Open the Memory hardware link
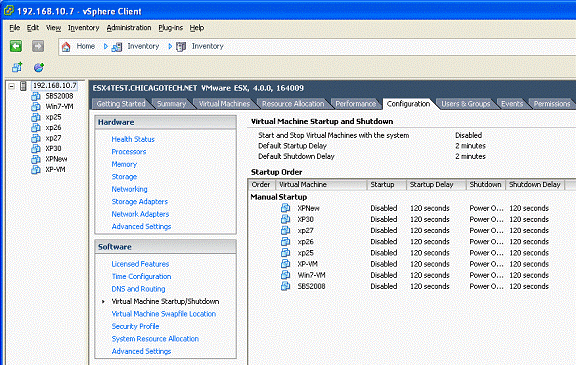The height and width of the screenshot is (365, 576). tap(124, 164)
